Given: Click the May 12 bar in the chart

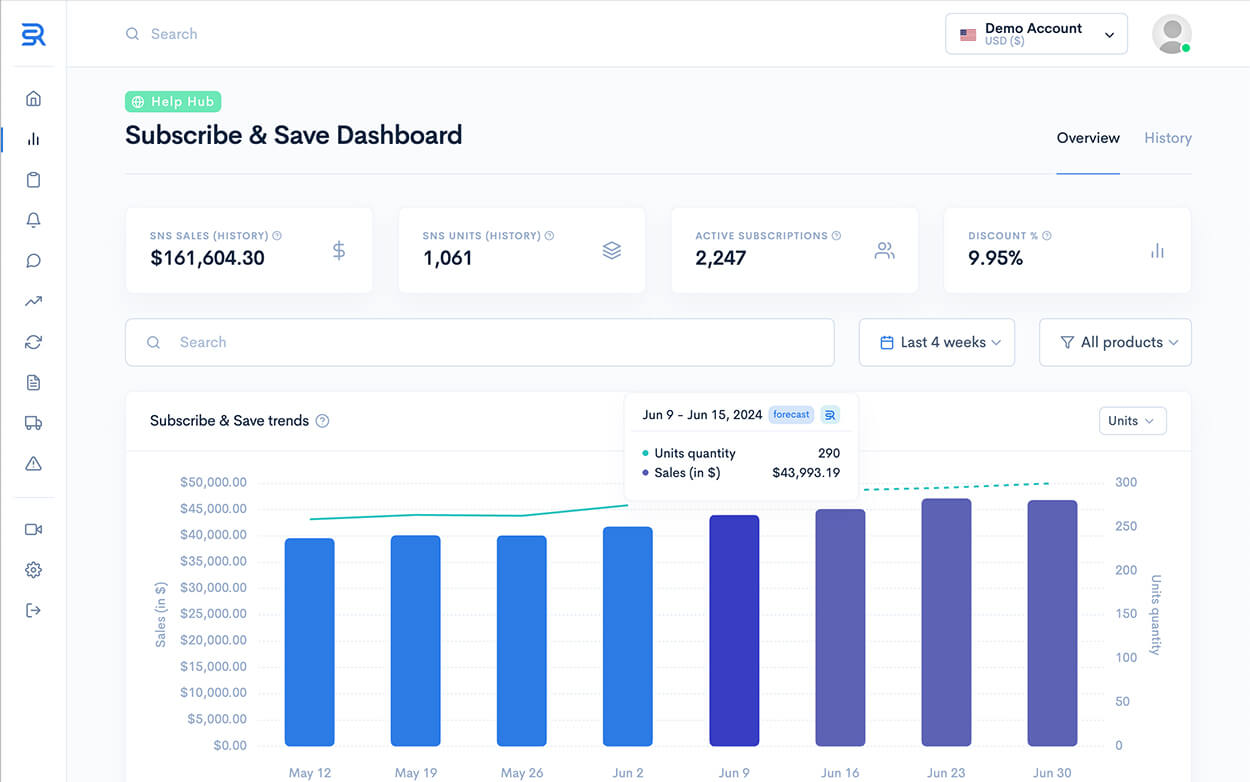Looking at the screenshot, I should 310,642.
